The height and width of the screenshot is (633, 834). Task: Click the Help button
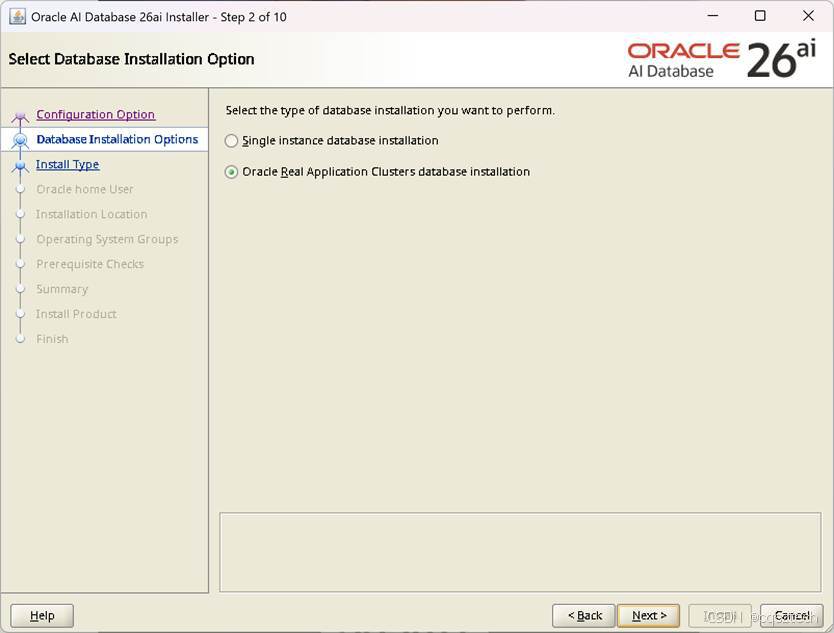(42, 615)
